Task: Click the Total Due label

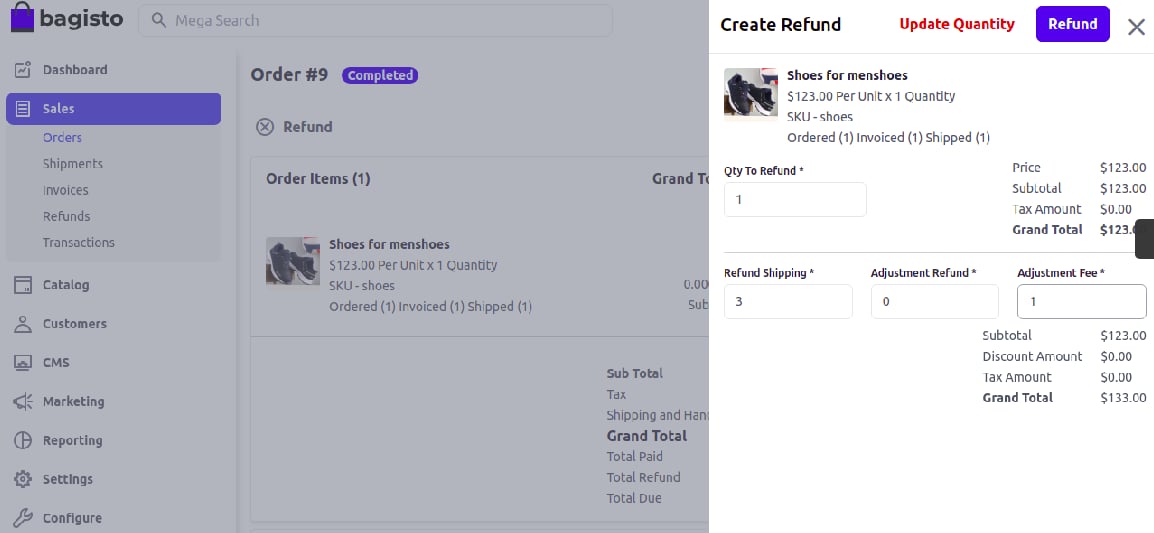Action: [x=634, y=498]
